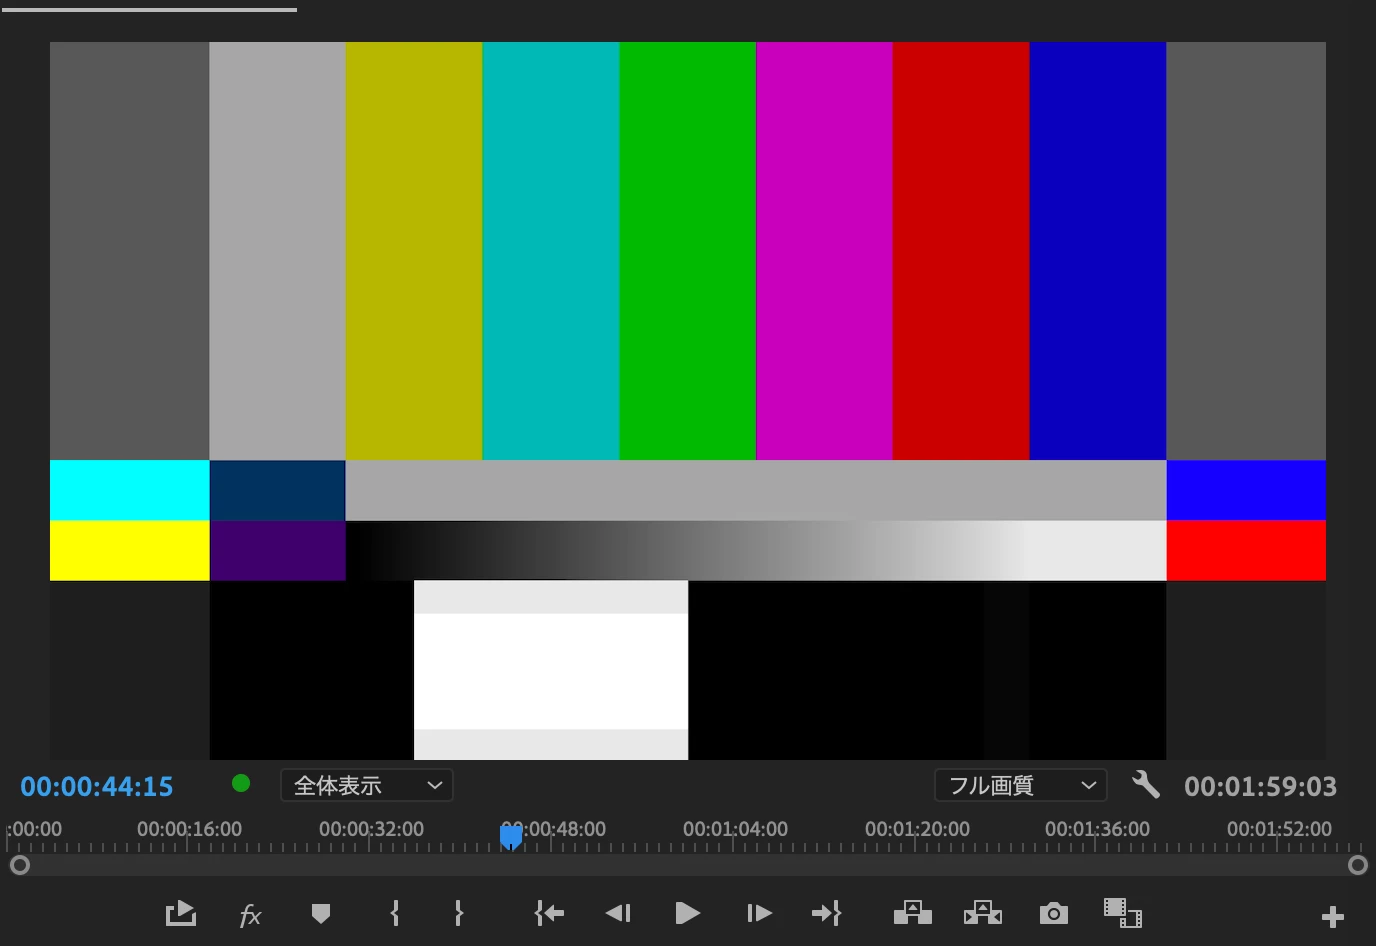Click the zoom scroll bar between handles
Image resolution: width=1376 pixels, height=946 pixels.
[x=688, y=865]
